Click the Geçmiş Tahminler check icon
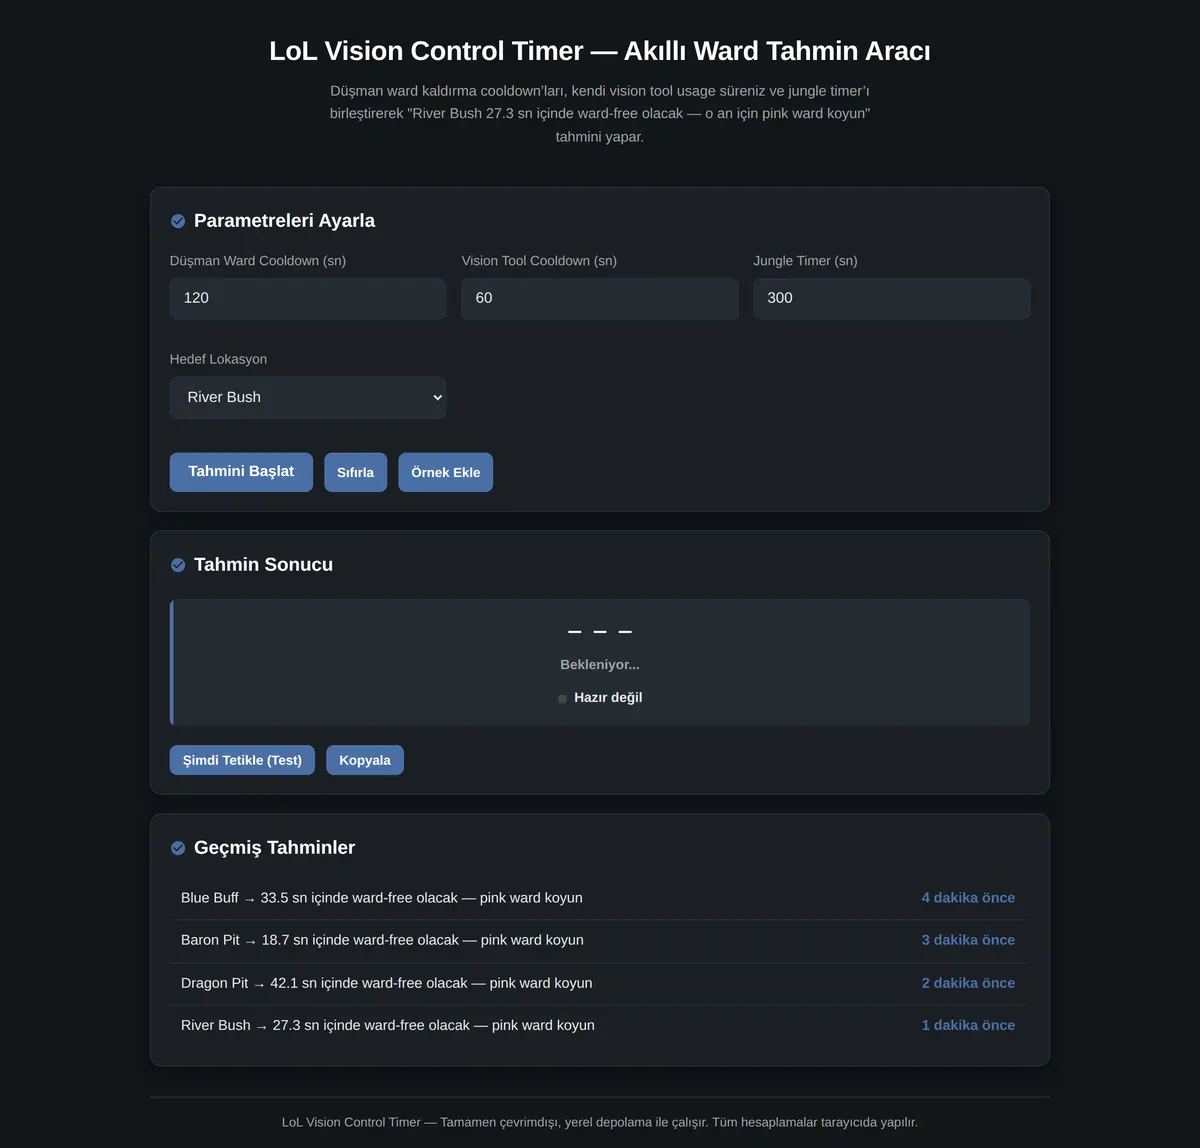1200x1148 pixels. (x=178, y=848)
